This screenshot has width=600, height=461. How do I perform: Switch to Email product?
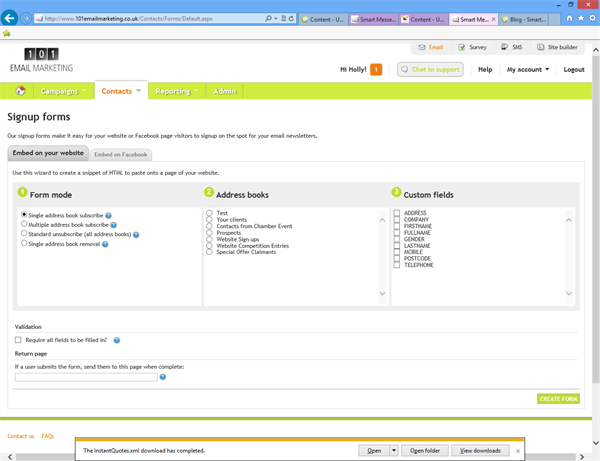tap(430, 47)
